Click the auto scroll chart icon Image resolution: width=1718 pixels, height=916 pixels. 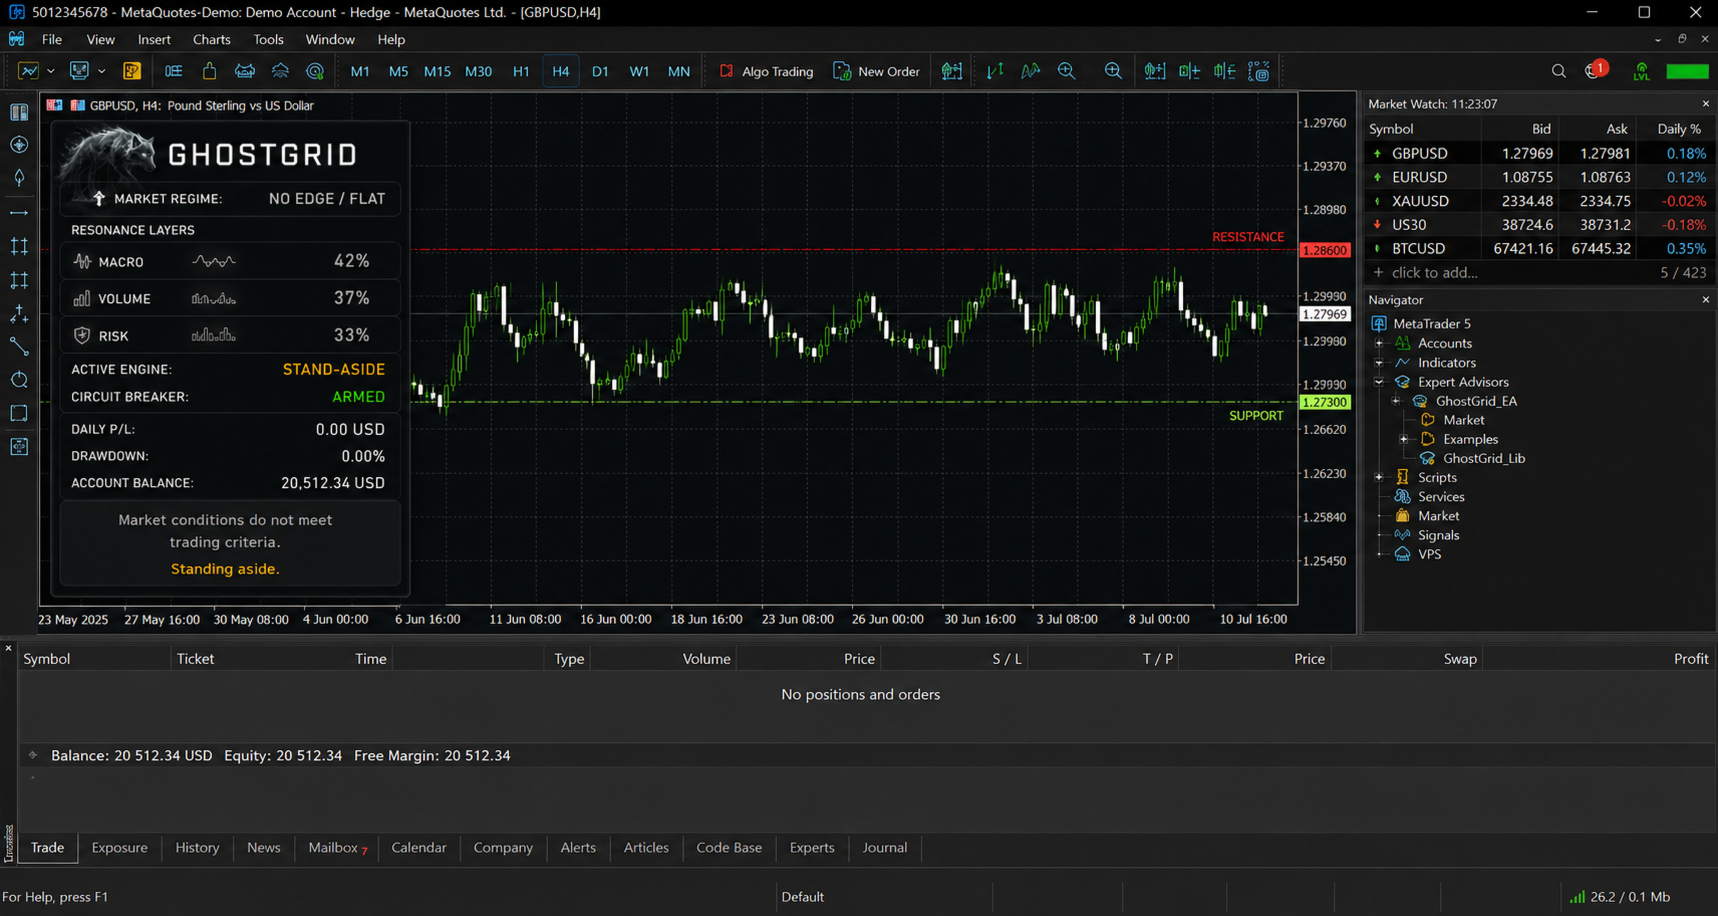point(1154,71)
